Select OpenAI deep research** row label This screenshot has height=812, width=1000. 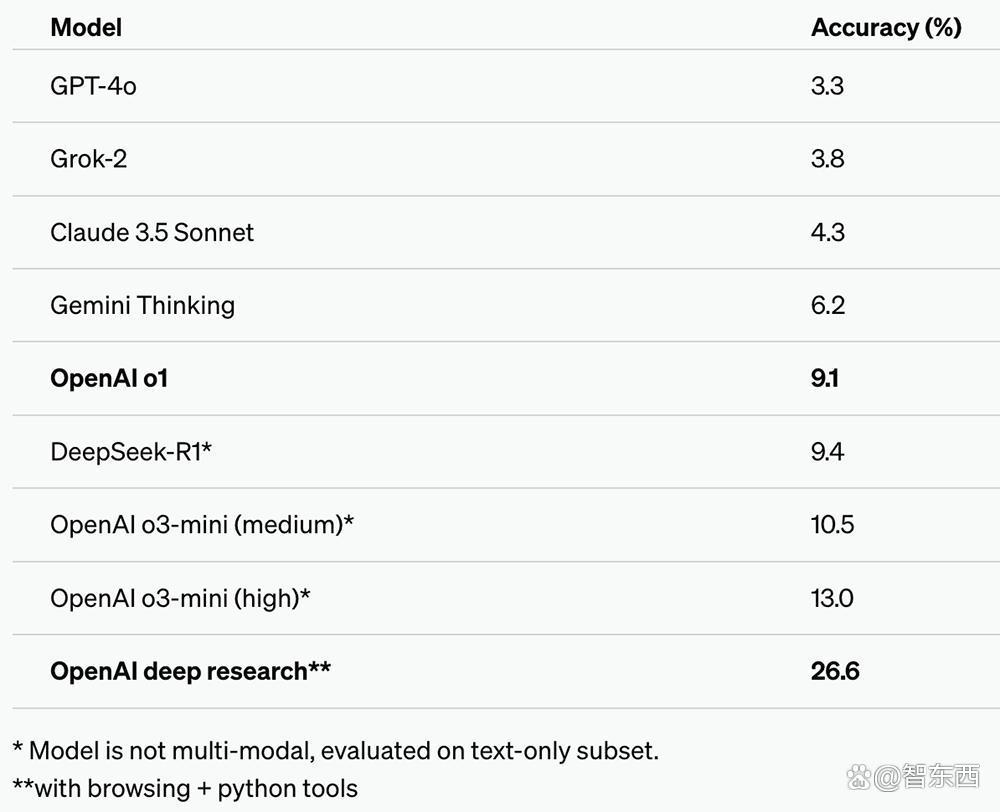[x=190, y=671]
